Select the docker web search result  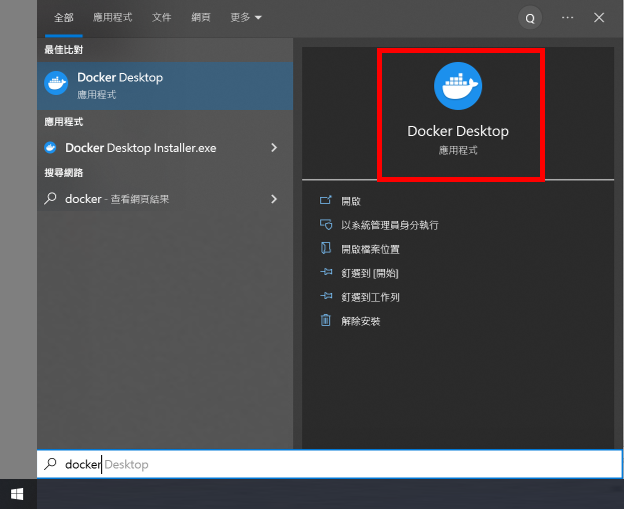165,199
